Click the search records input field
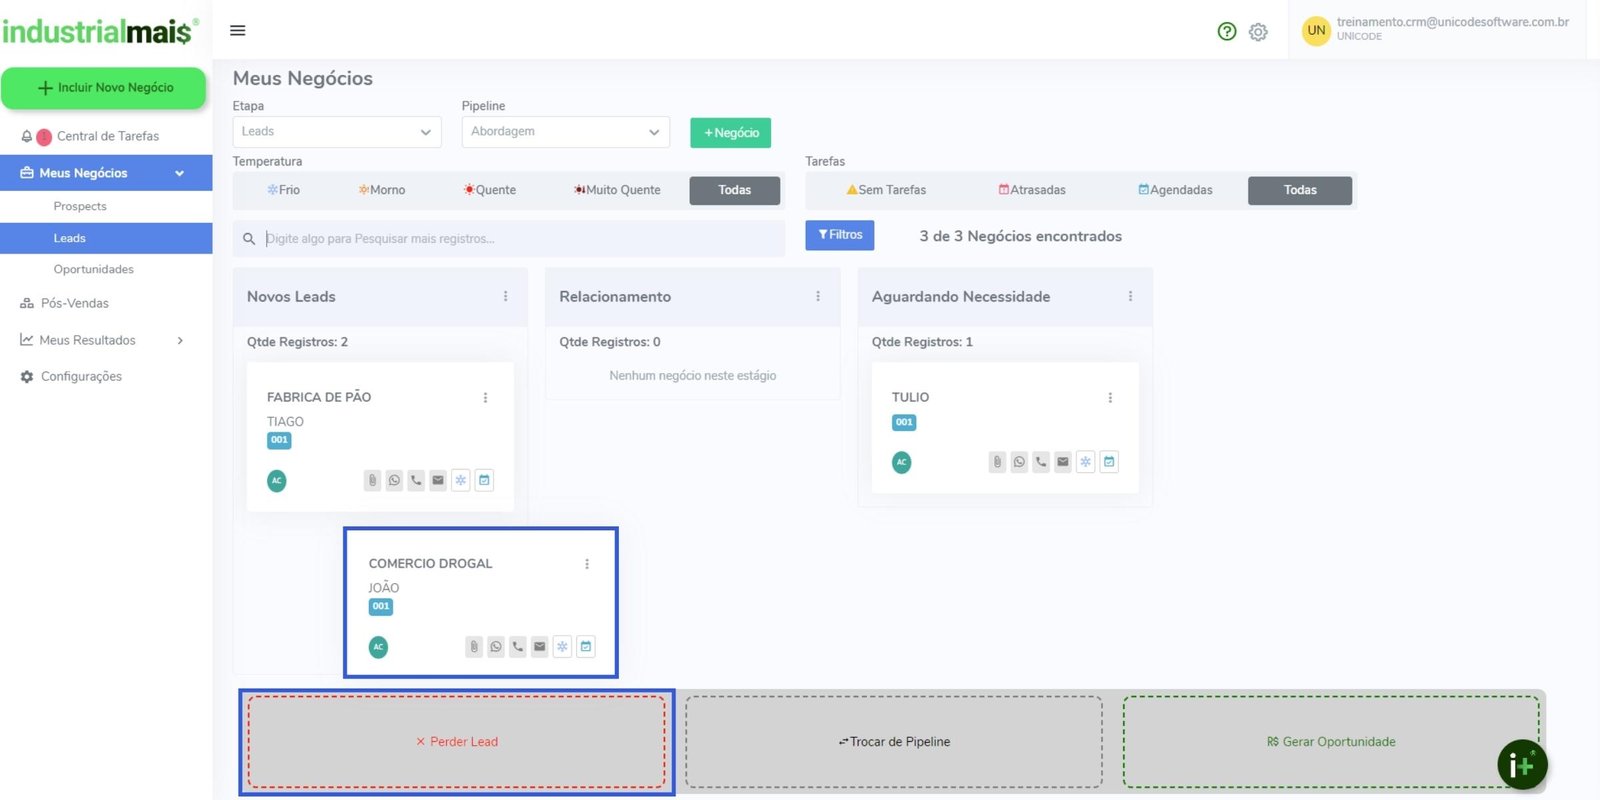 coord(520,239)
